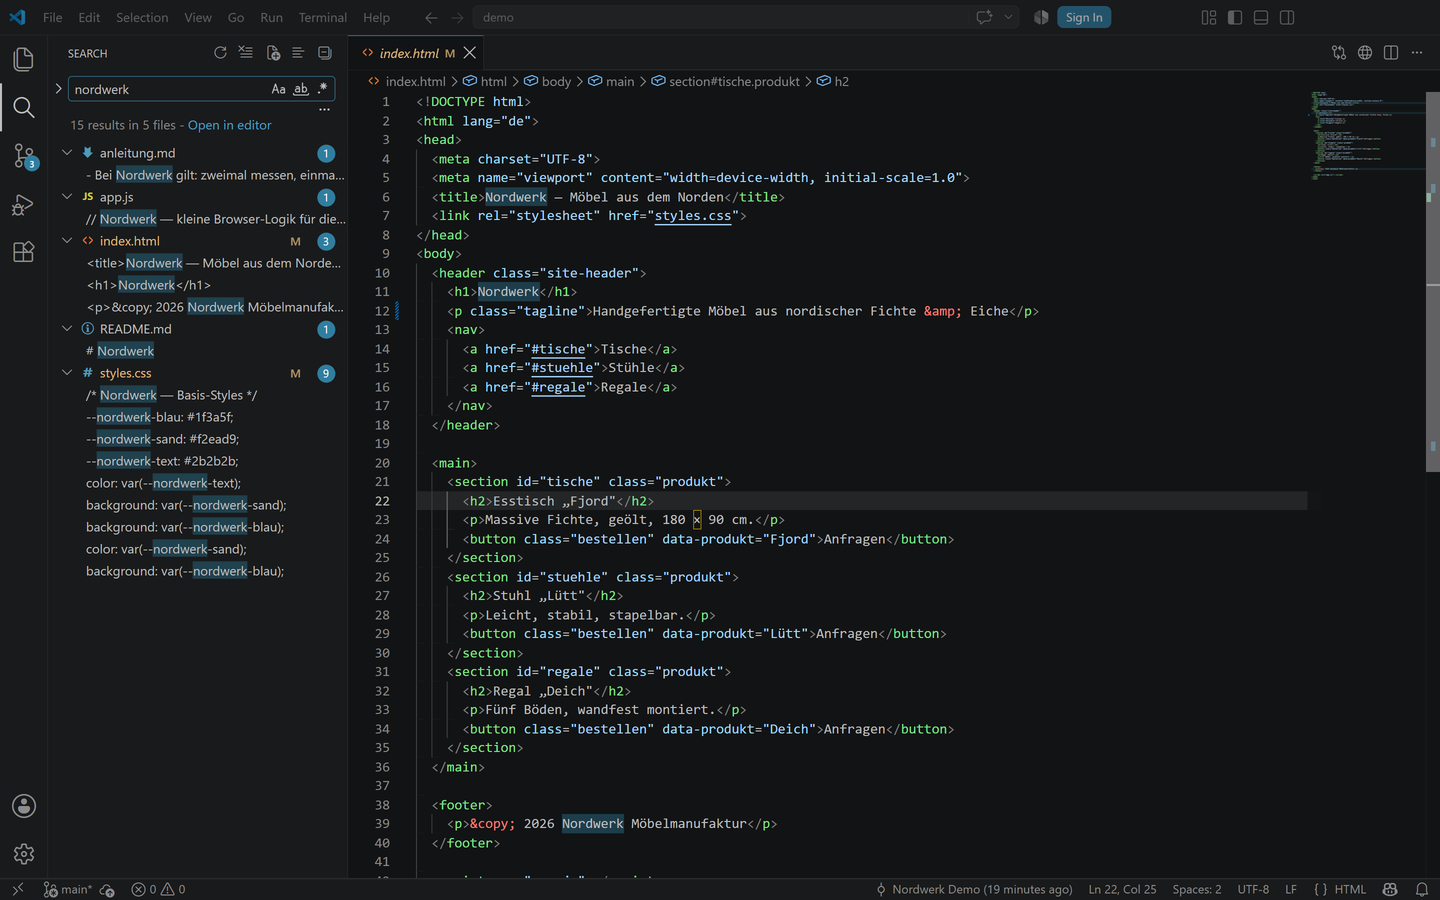Open remote window icon in status bar
Screen dimensions: 1440x900
pyautogui.click(x=17, y=889)
